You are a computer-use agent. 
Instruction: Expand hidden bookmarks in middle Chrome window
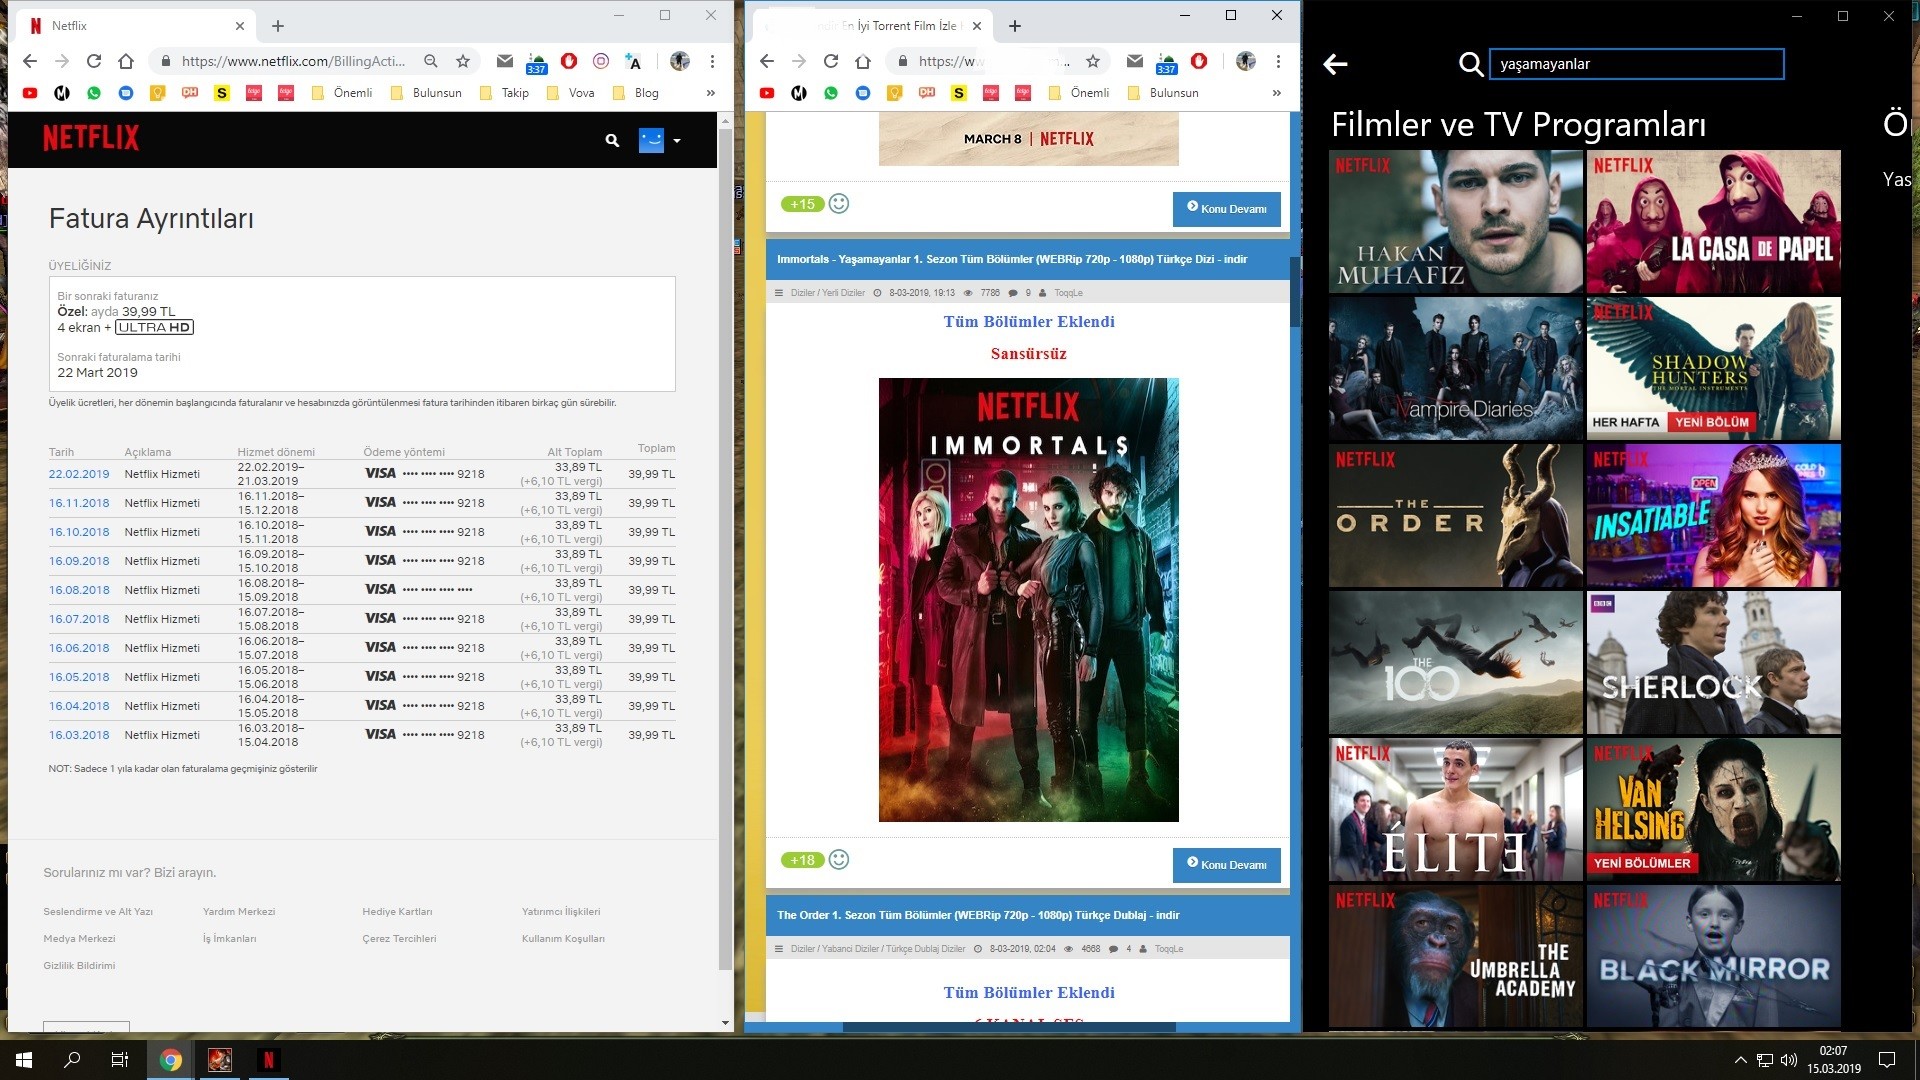1276,93
